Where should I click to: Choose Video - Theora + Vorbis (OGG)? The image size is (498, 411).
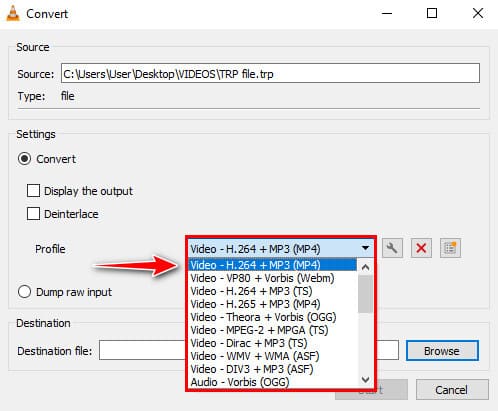tap(272, 317)
